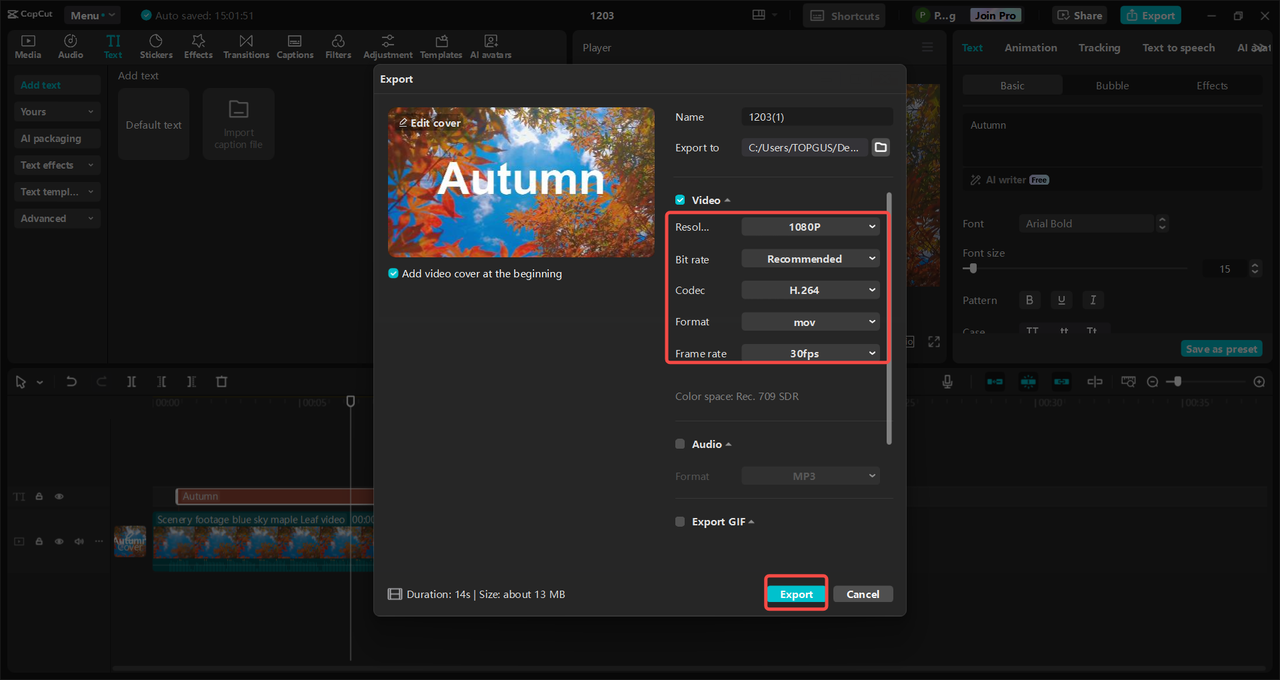Click the Export dialog vertical scrollbar
Screen dimensions: 1280x680
point(888,318)
